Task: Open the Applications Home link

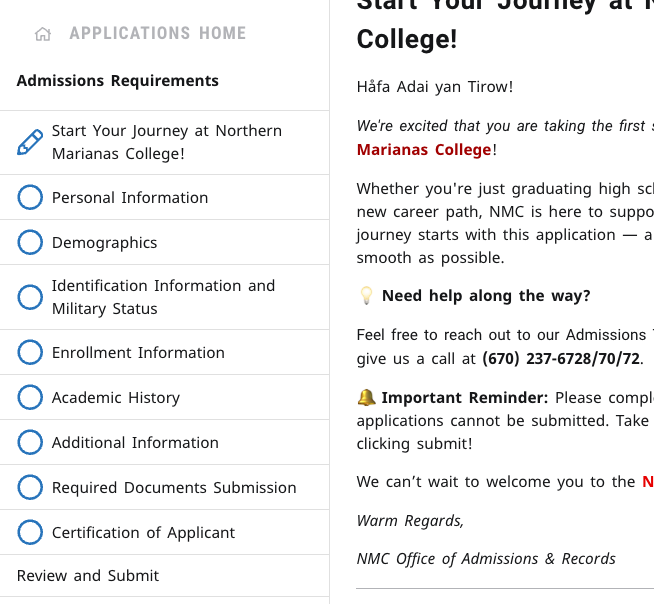Action: tap(158, 33)
